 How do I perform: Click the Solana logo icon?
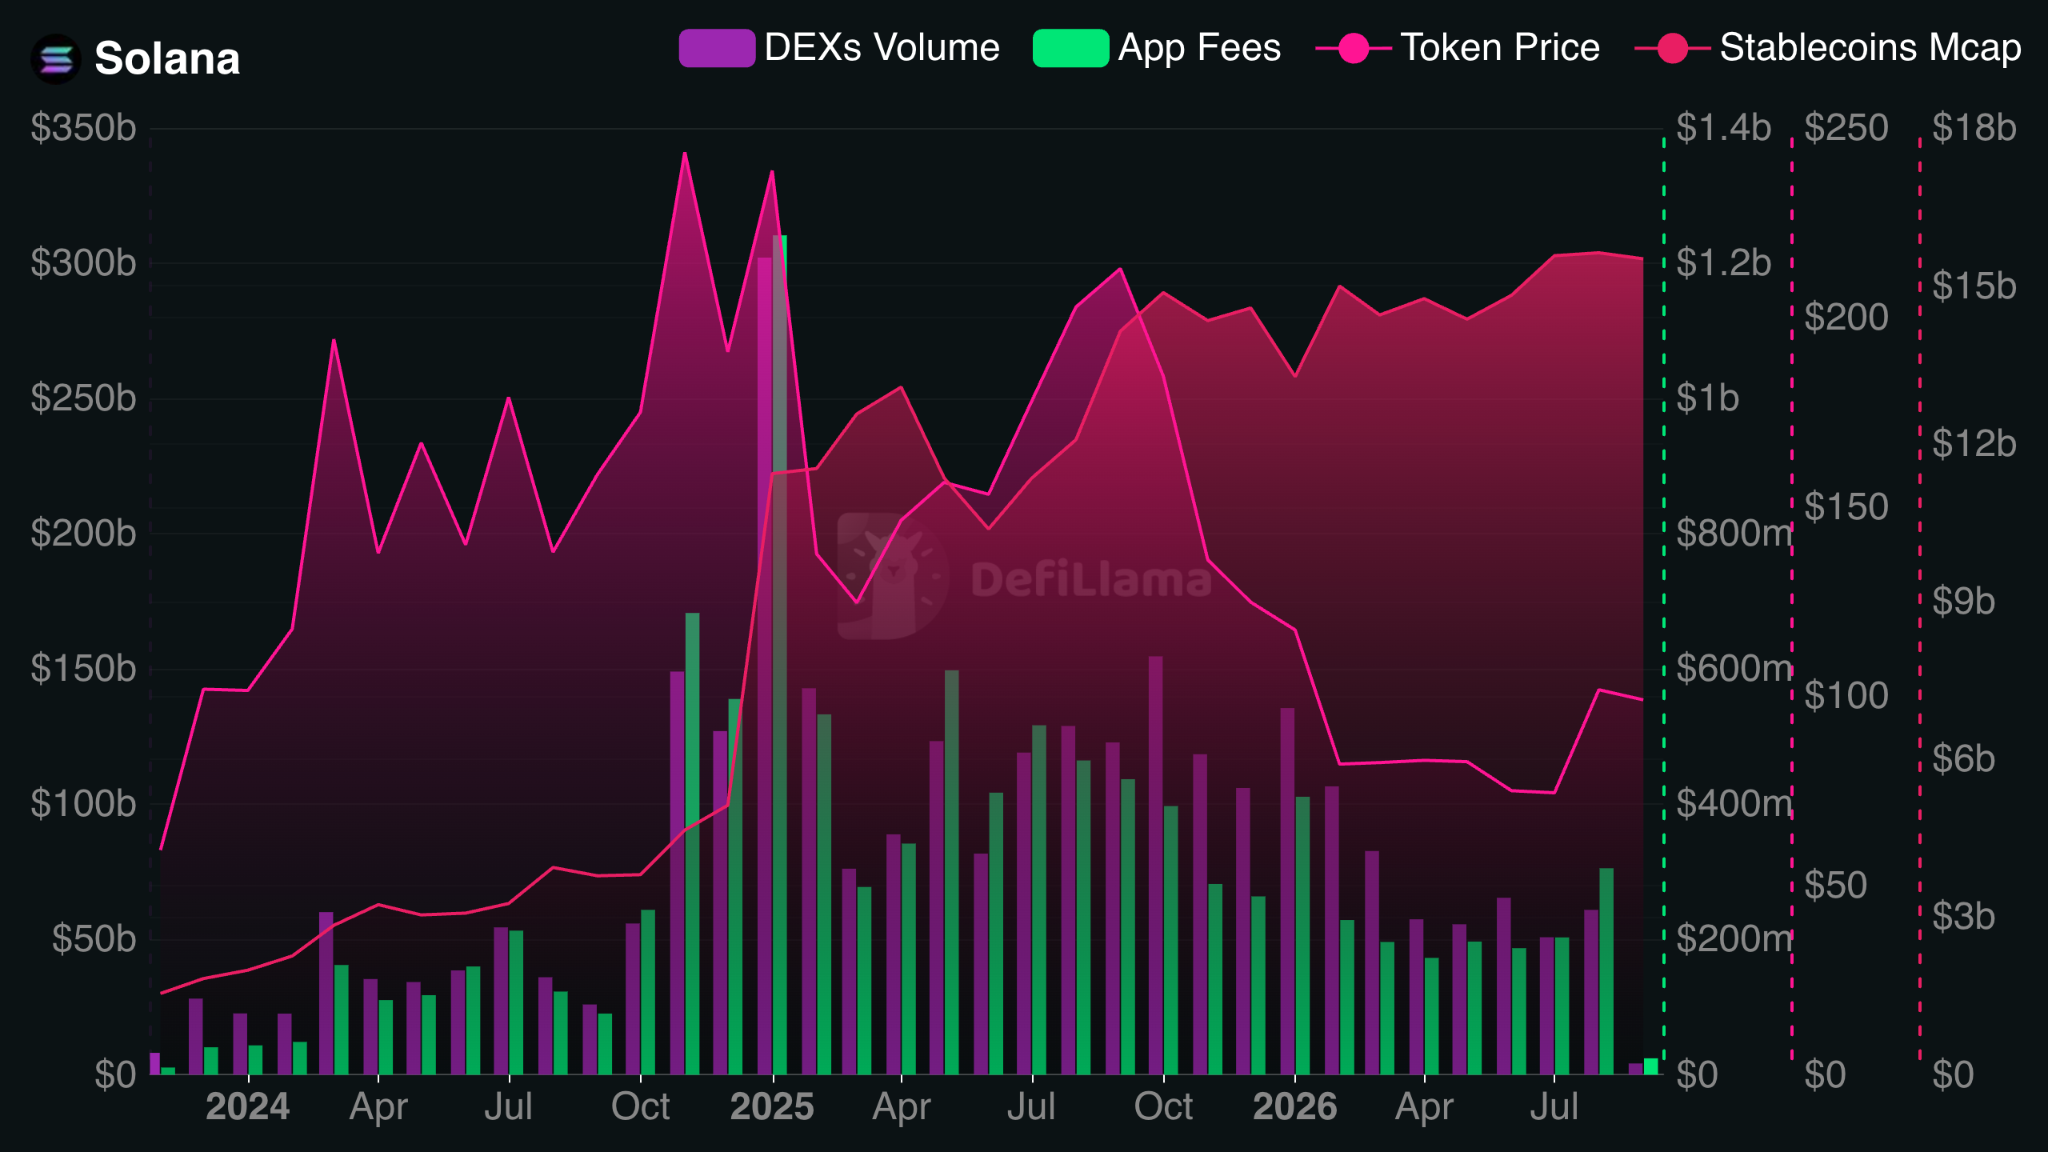(56, 59)
